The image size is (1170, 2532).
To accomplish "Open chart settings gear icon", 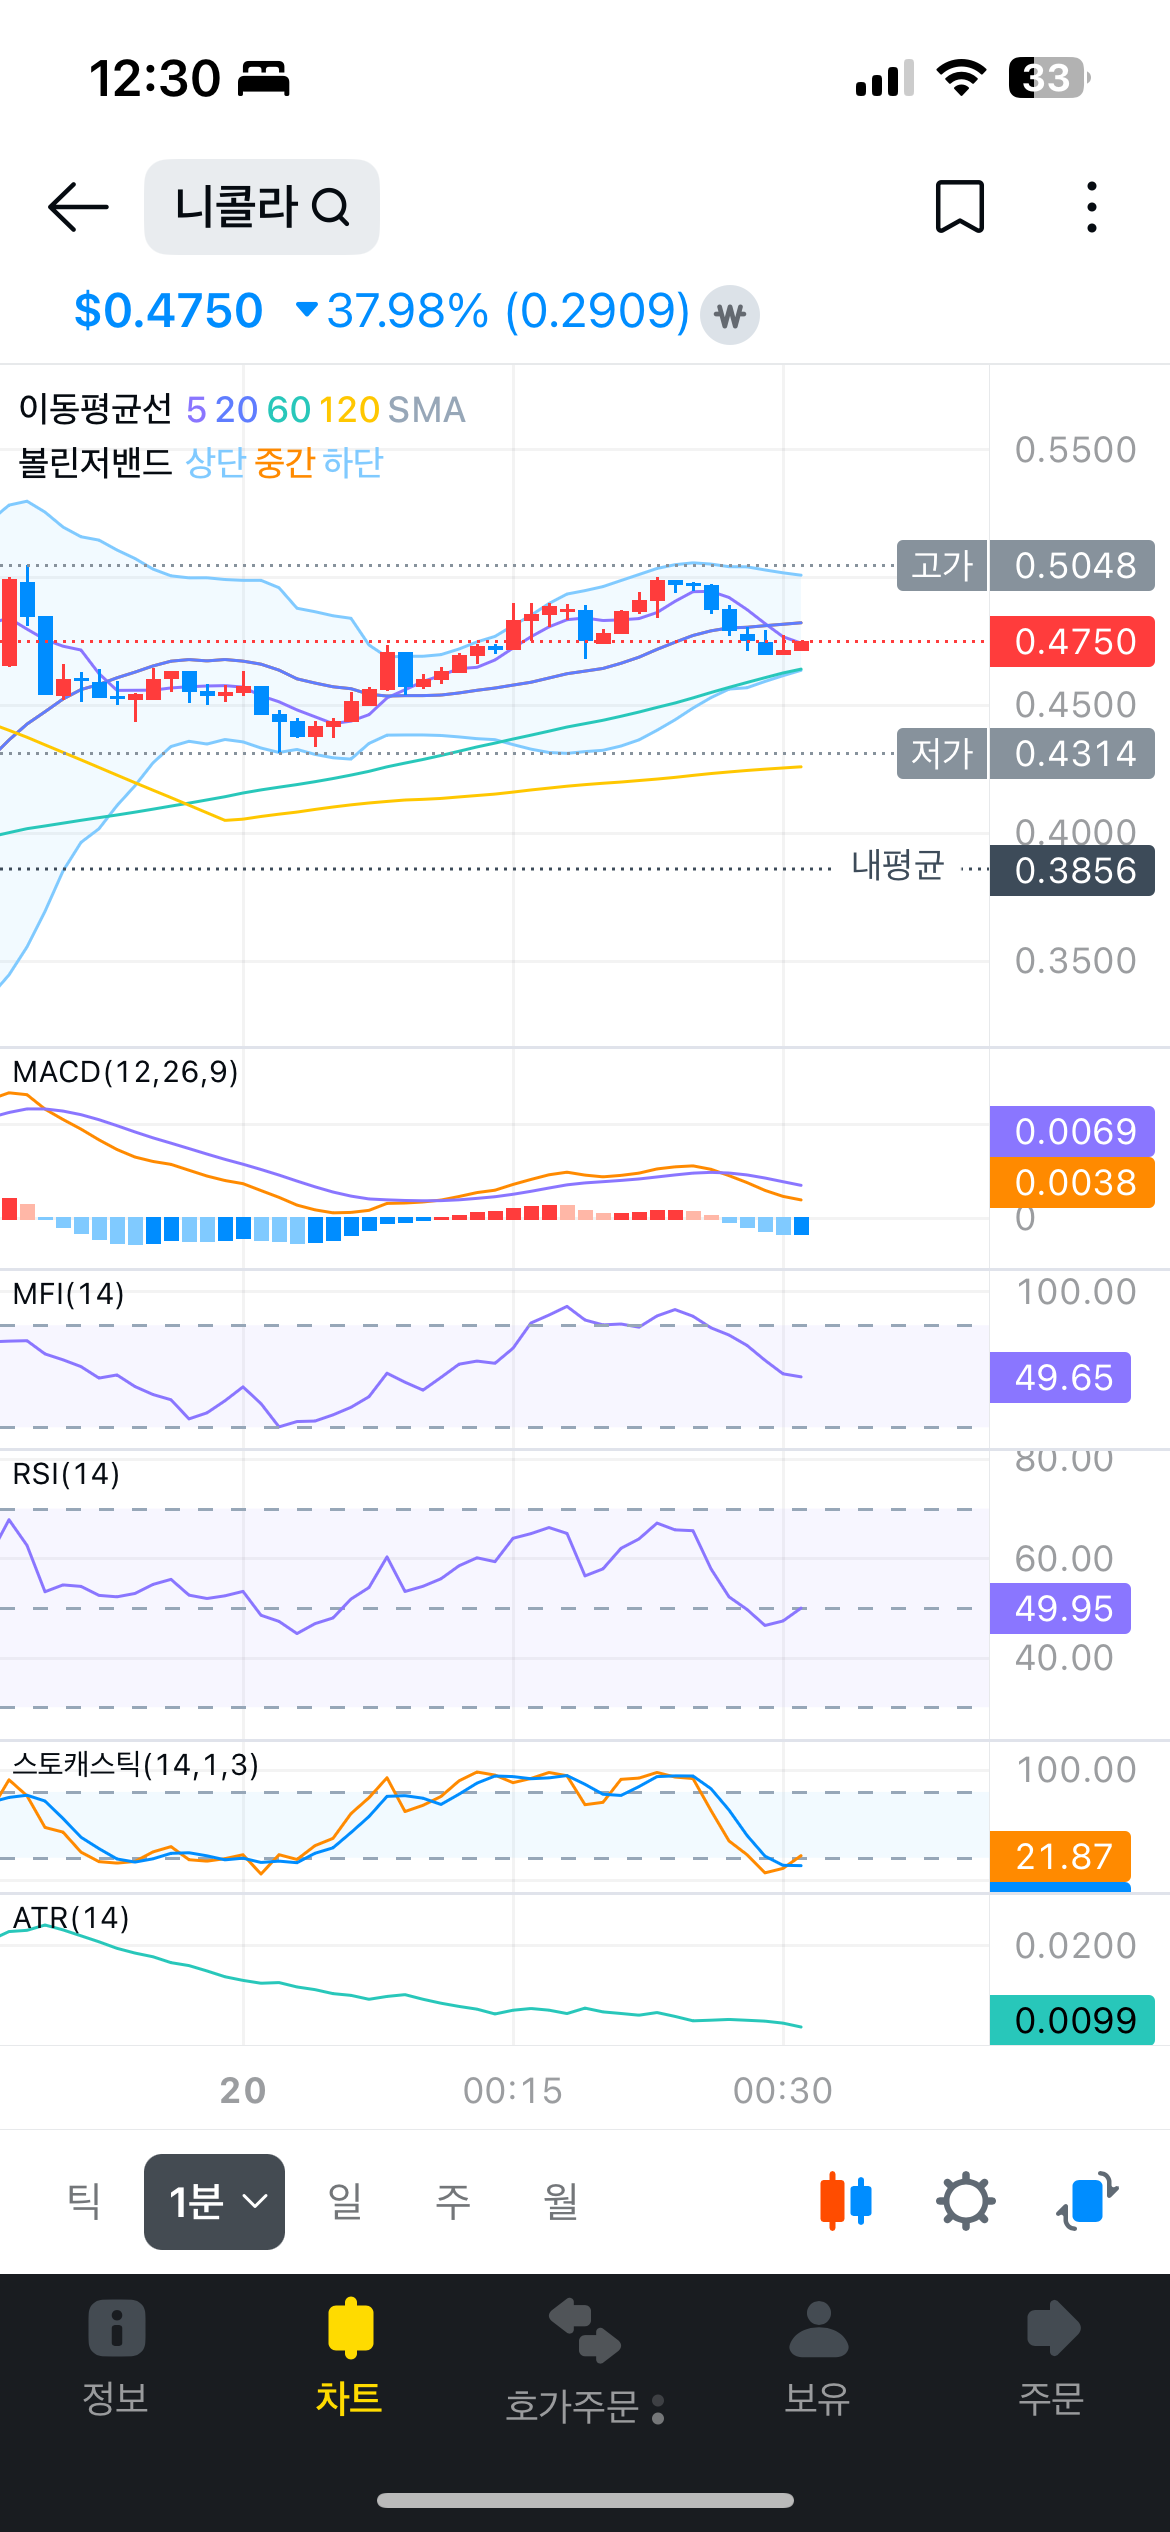I will pyautogui.click(x=966, y=2201).
